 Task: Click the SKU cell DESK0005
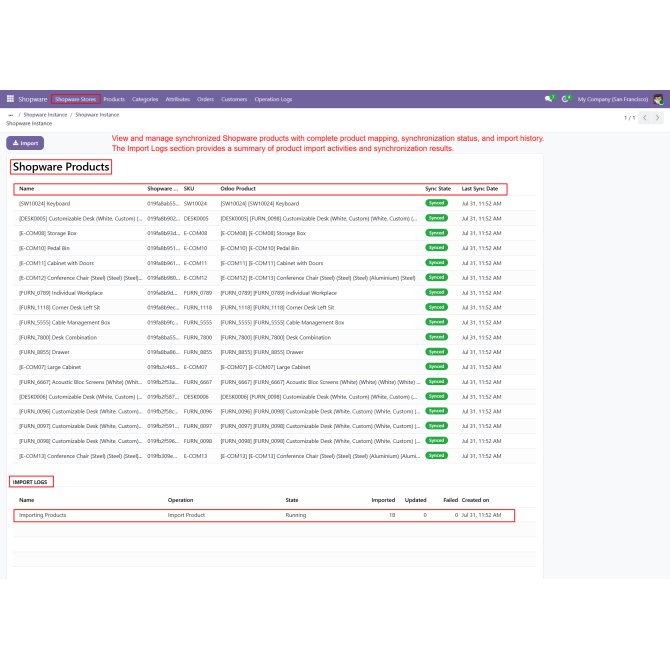[196, 218]
